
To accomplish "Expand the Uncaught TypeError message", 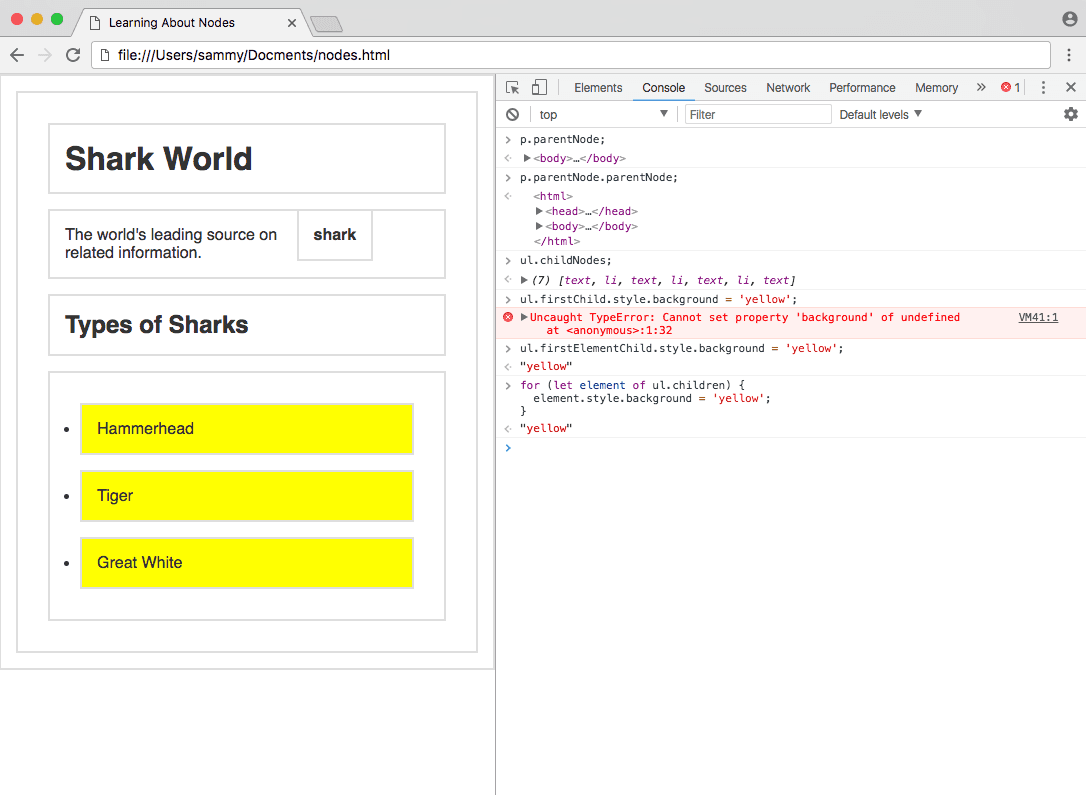I will pos(524,317).
